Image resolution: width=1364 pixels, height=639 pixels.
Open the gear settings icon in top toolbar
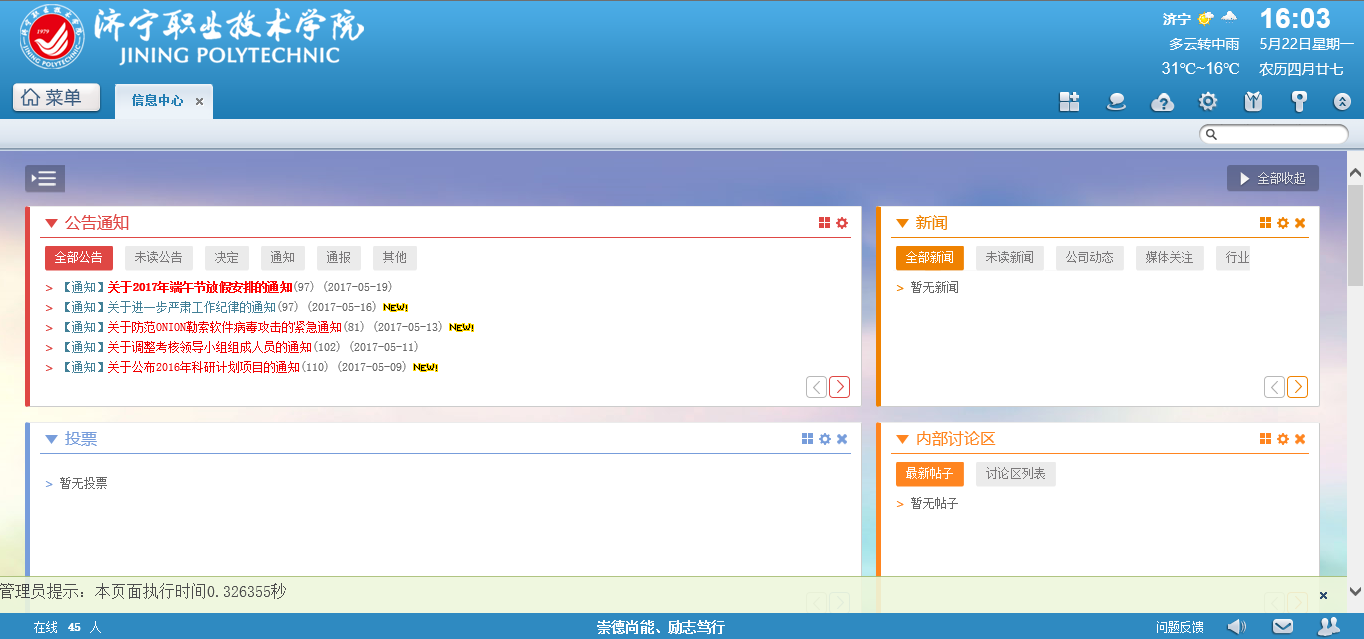(1208, 101)
